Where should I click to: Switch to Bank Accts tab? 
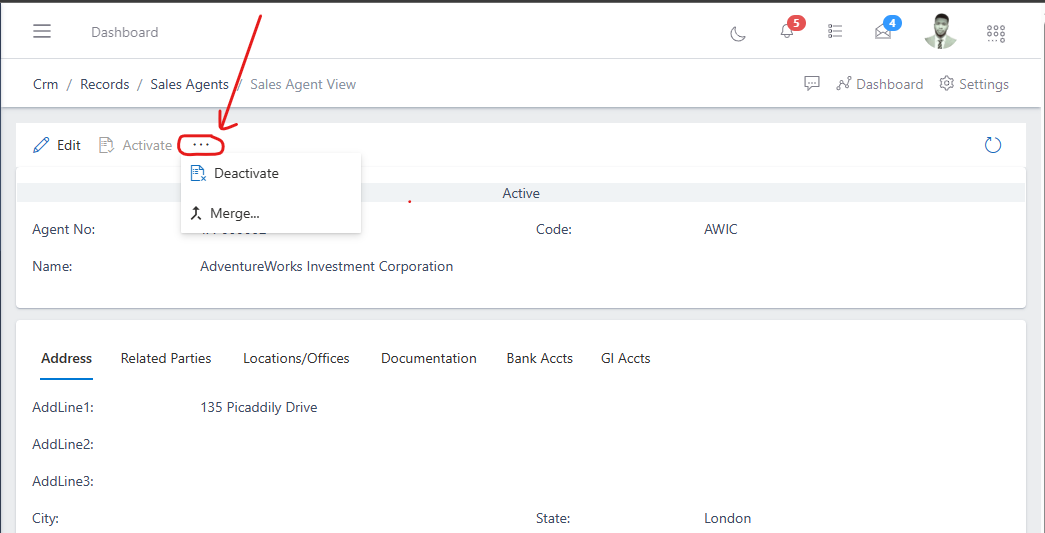point(539,358)
